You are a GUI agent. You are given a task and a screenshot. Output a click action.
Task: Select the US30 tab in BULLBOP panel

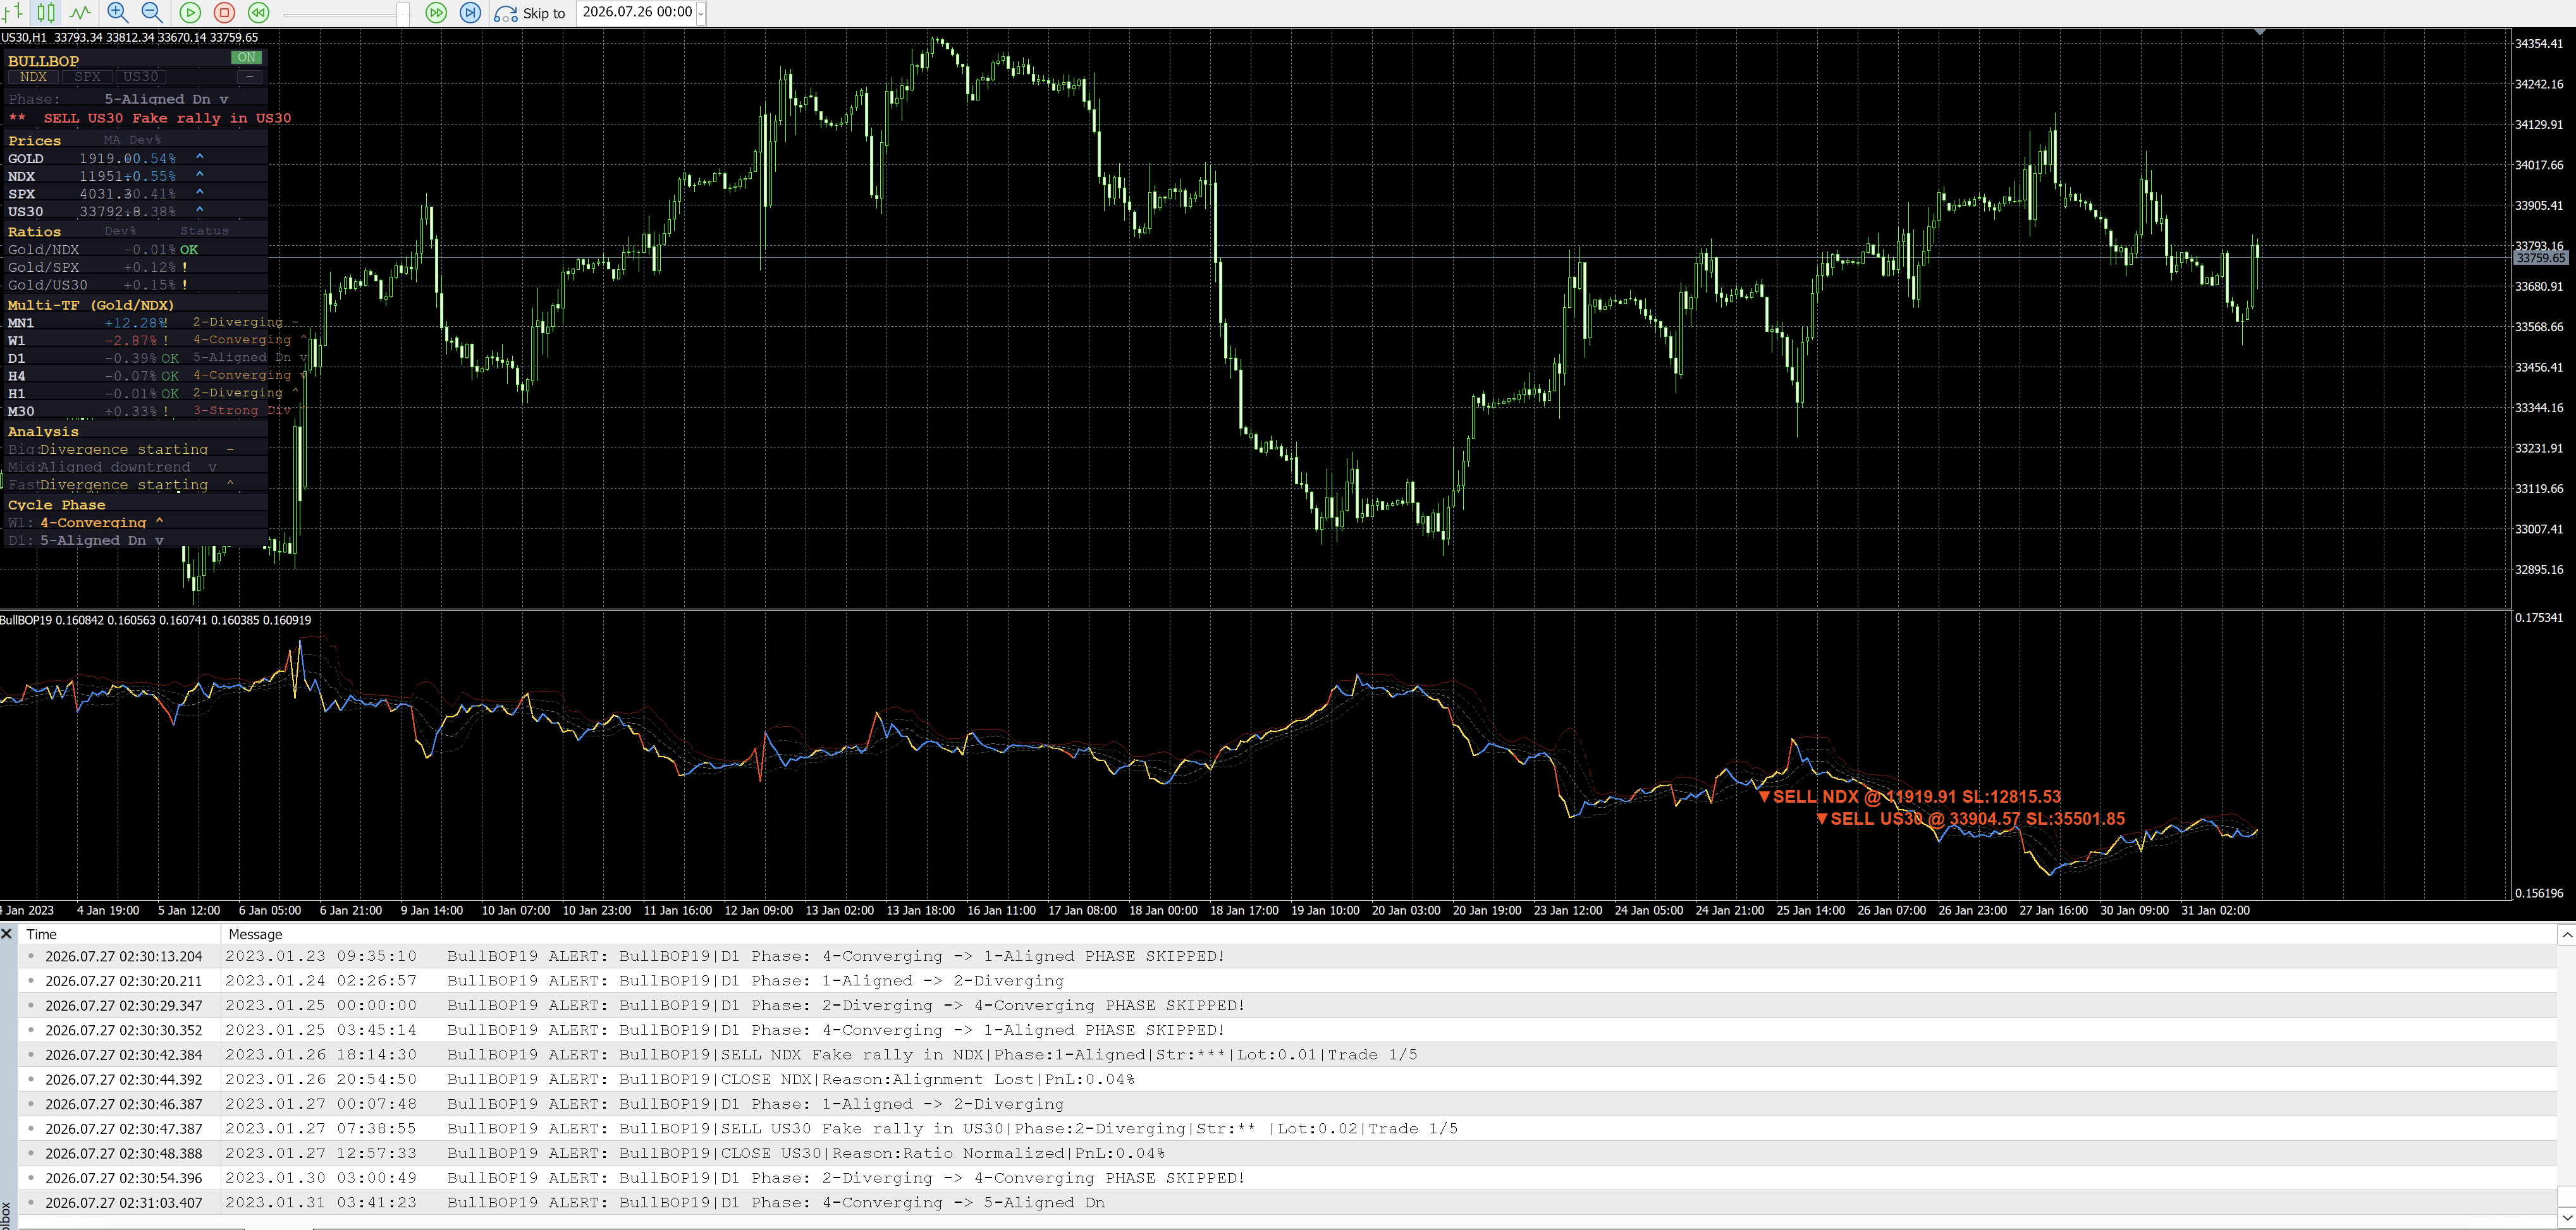click(x=140, y=77)
